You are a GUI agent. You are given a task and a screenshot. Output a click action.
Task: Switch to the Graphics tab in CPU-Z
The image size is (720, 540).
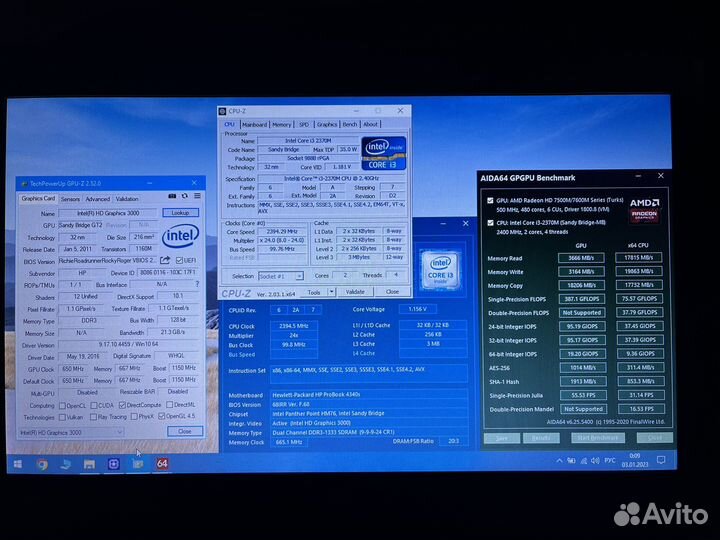point(326,124)
